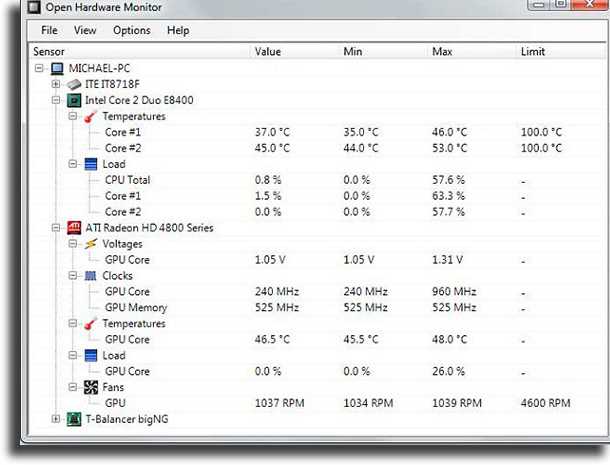Click the GPU Load blue bars icon

(x=91, y=355)
